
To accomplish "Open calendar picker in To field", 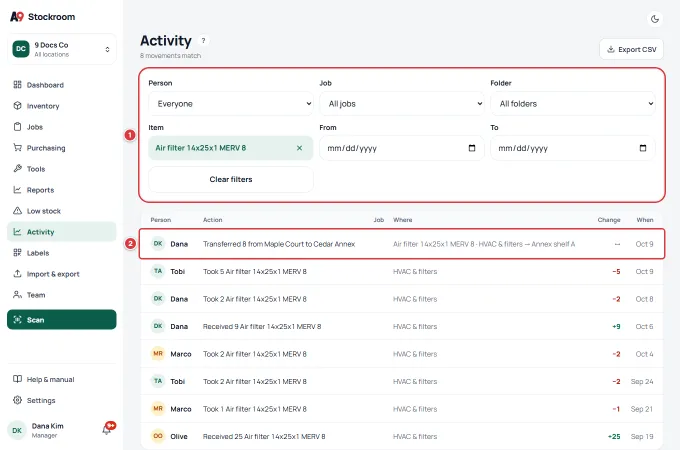I will [x=643, y=148].
